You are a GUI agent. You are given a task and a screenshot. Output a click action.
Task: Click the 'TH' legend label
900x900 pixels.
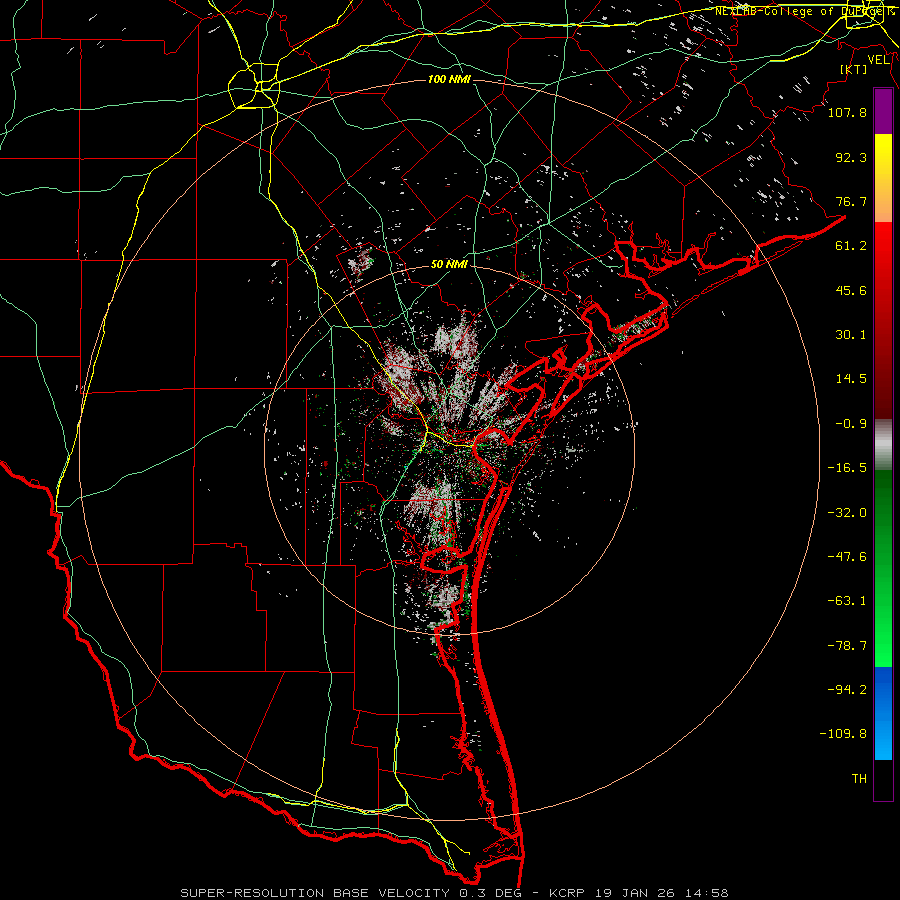859,779
